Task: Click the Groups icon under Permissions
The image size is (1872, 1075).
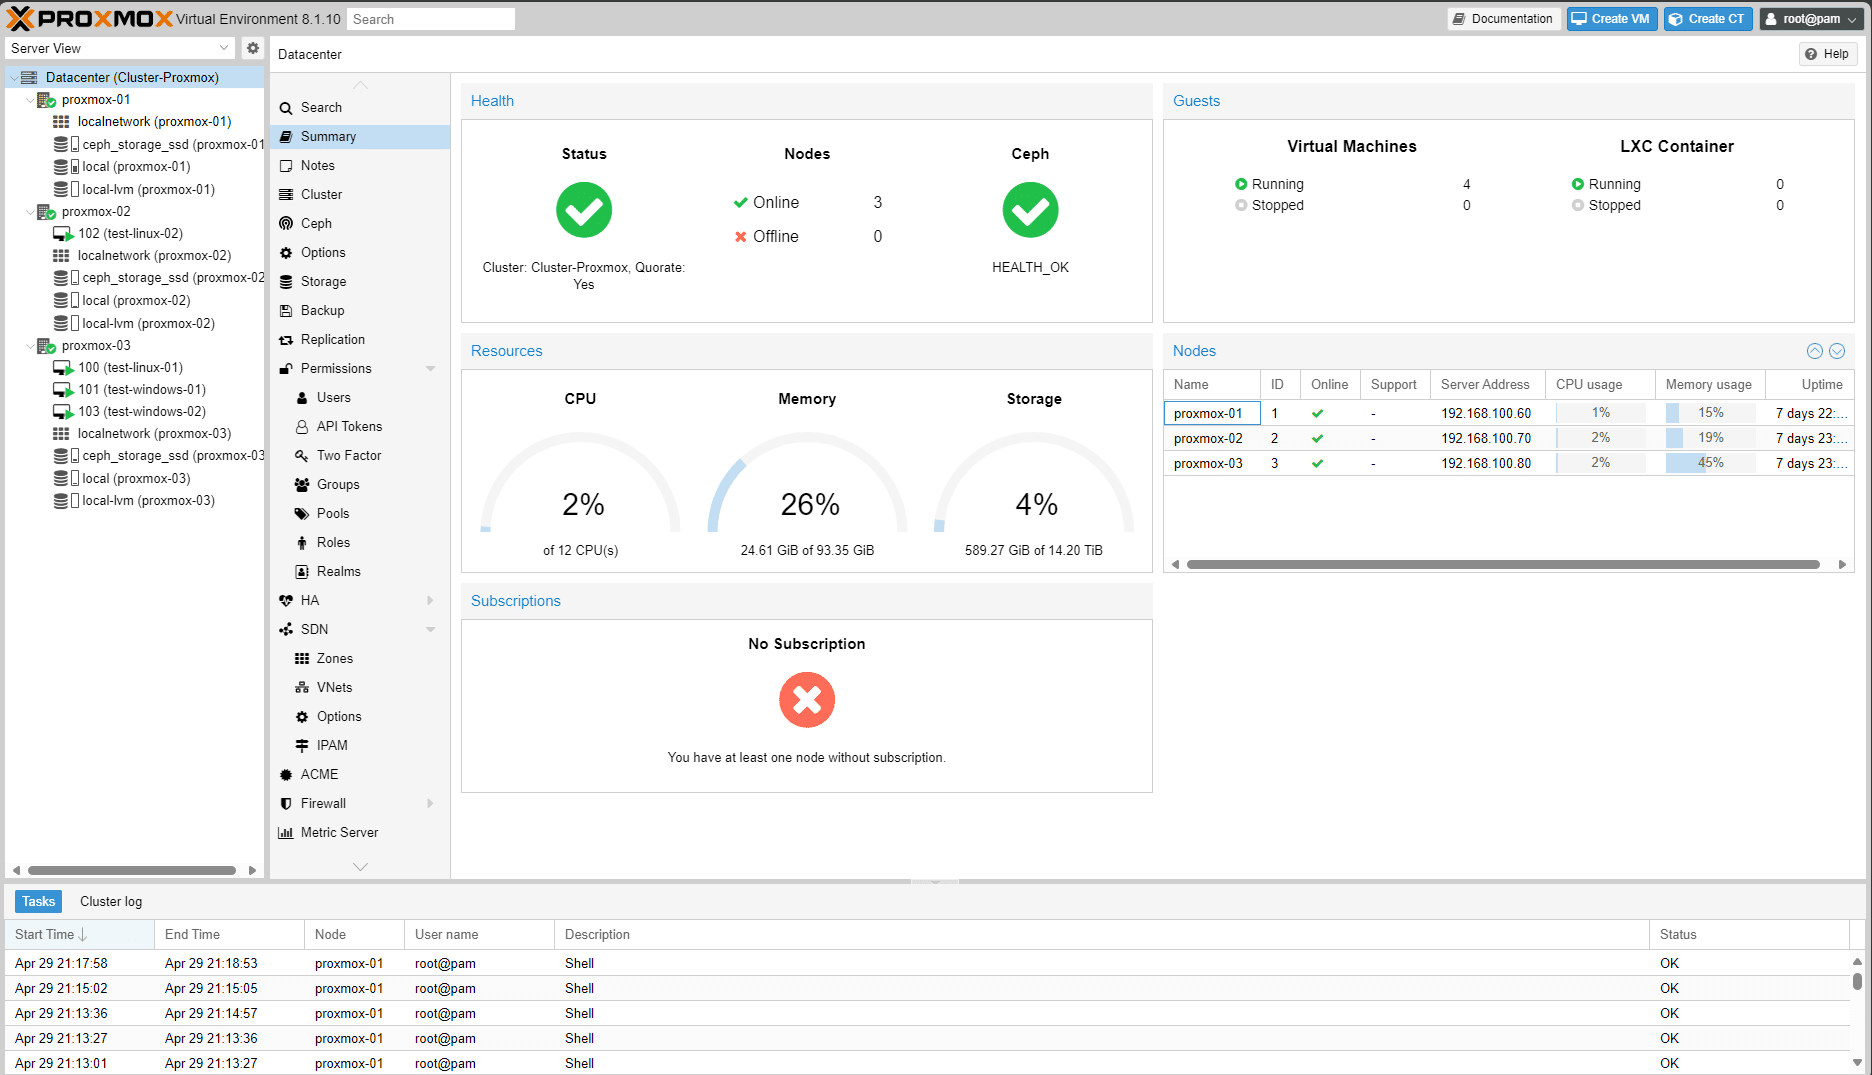Action: coord(302,485)
